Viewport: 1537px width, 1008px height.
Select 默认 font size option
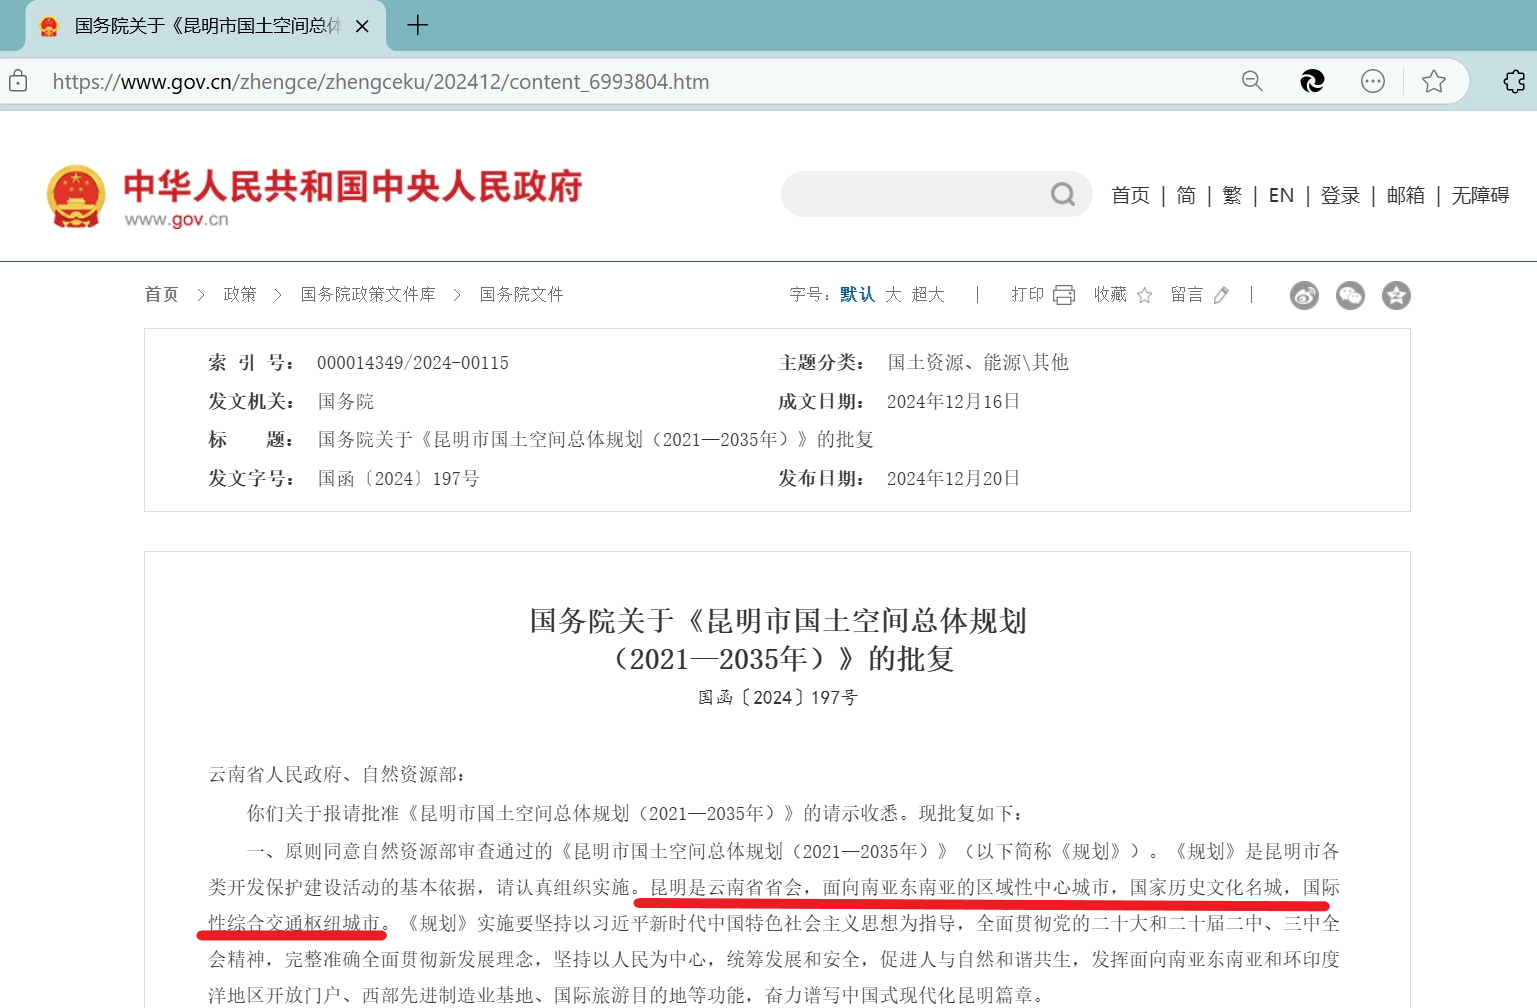click(x=857, y=294)
